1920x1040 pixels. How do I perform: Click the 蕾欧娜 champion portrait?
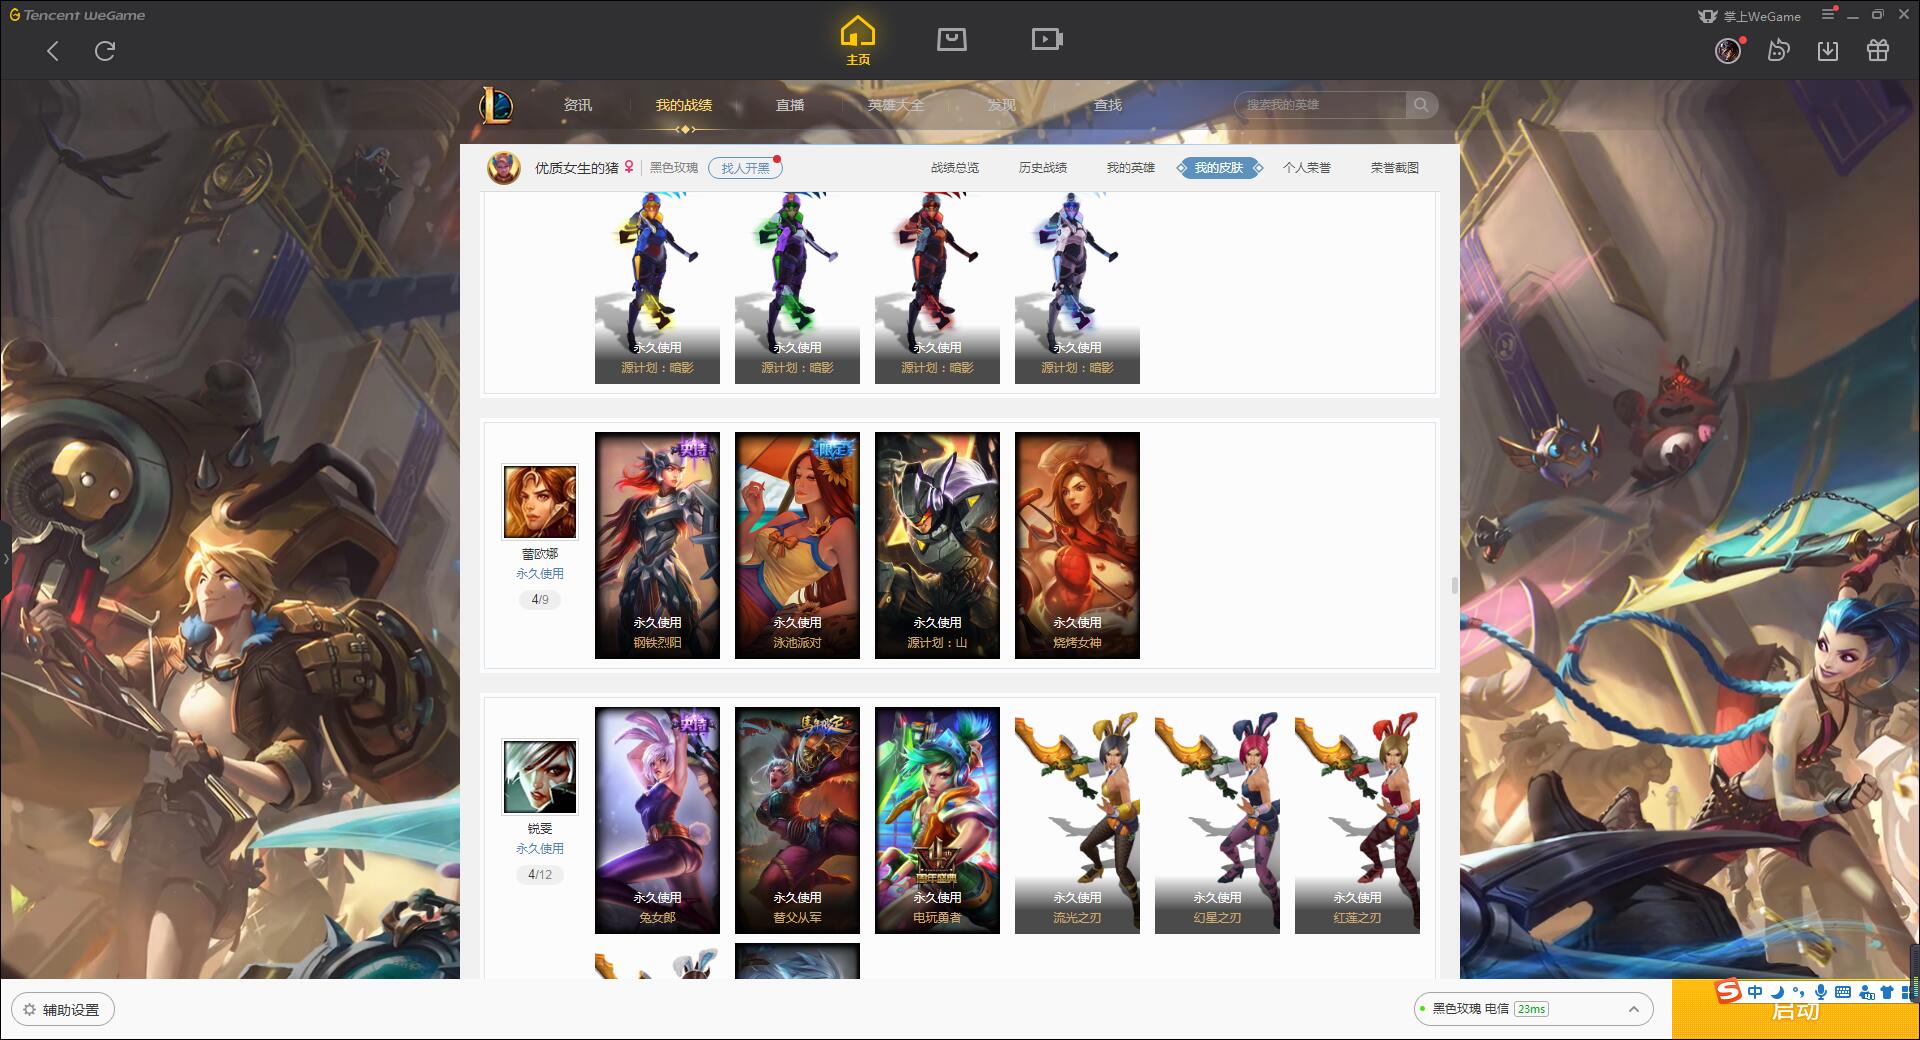pos(540,502)
